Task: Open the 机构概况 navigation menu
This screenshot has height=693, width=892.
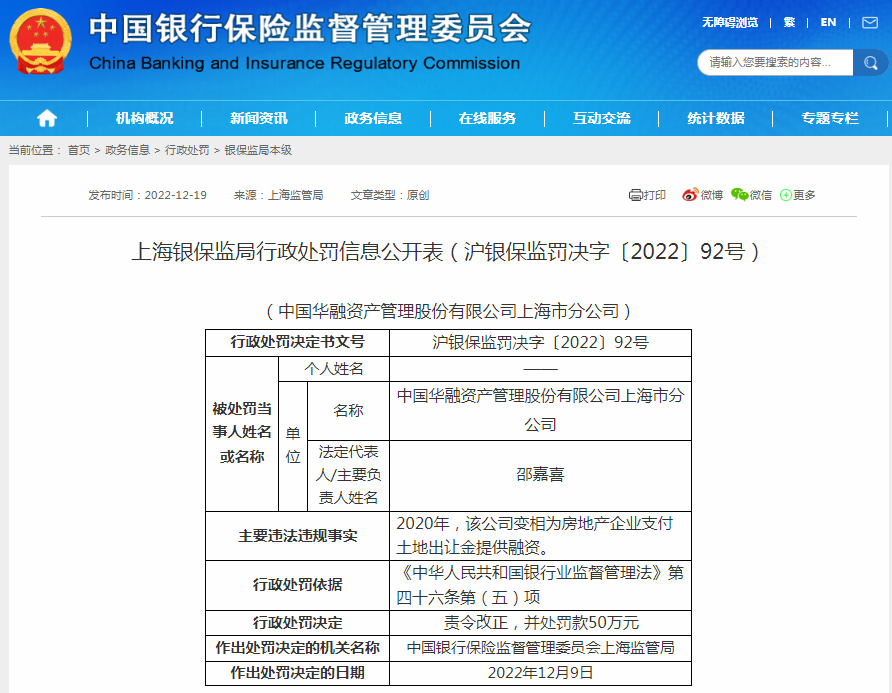Action: 144,118
